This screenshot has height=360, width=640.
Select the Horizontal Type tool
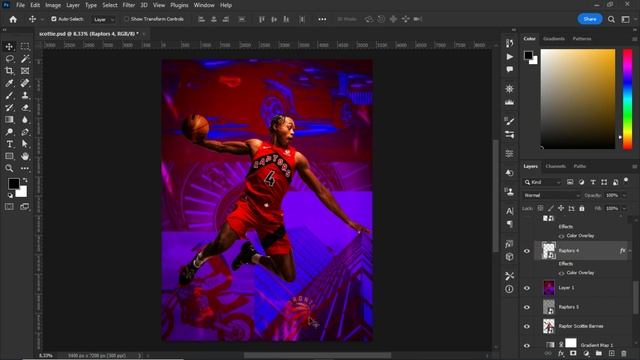tap(9, 144)
